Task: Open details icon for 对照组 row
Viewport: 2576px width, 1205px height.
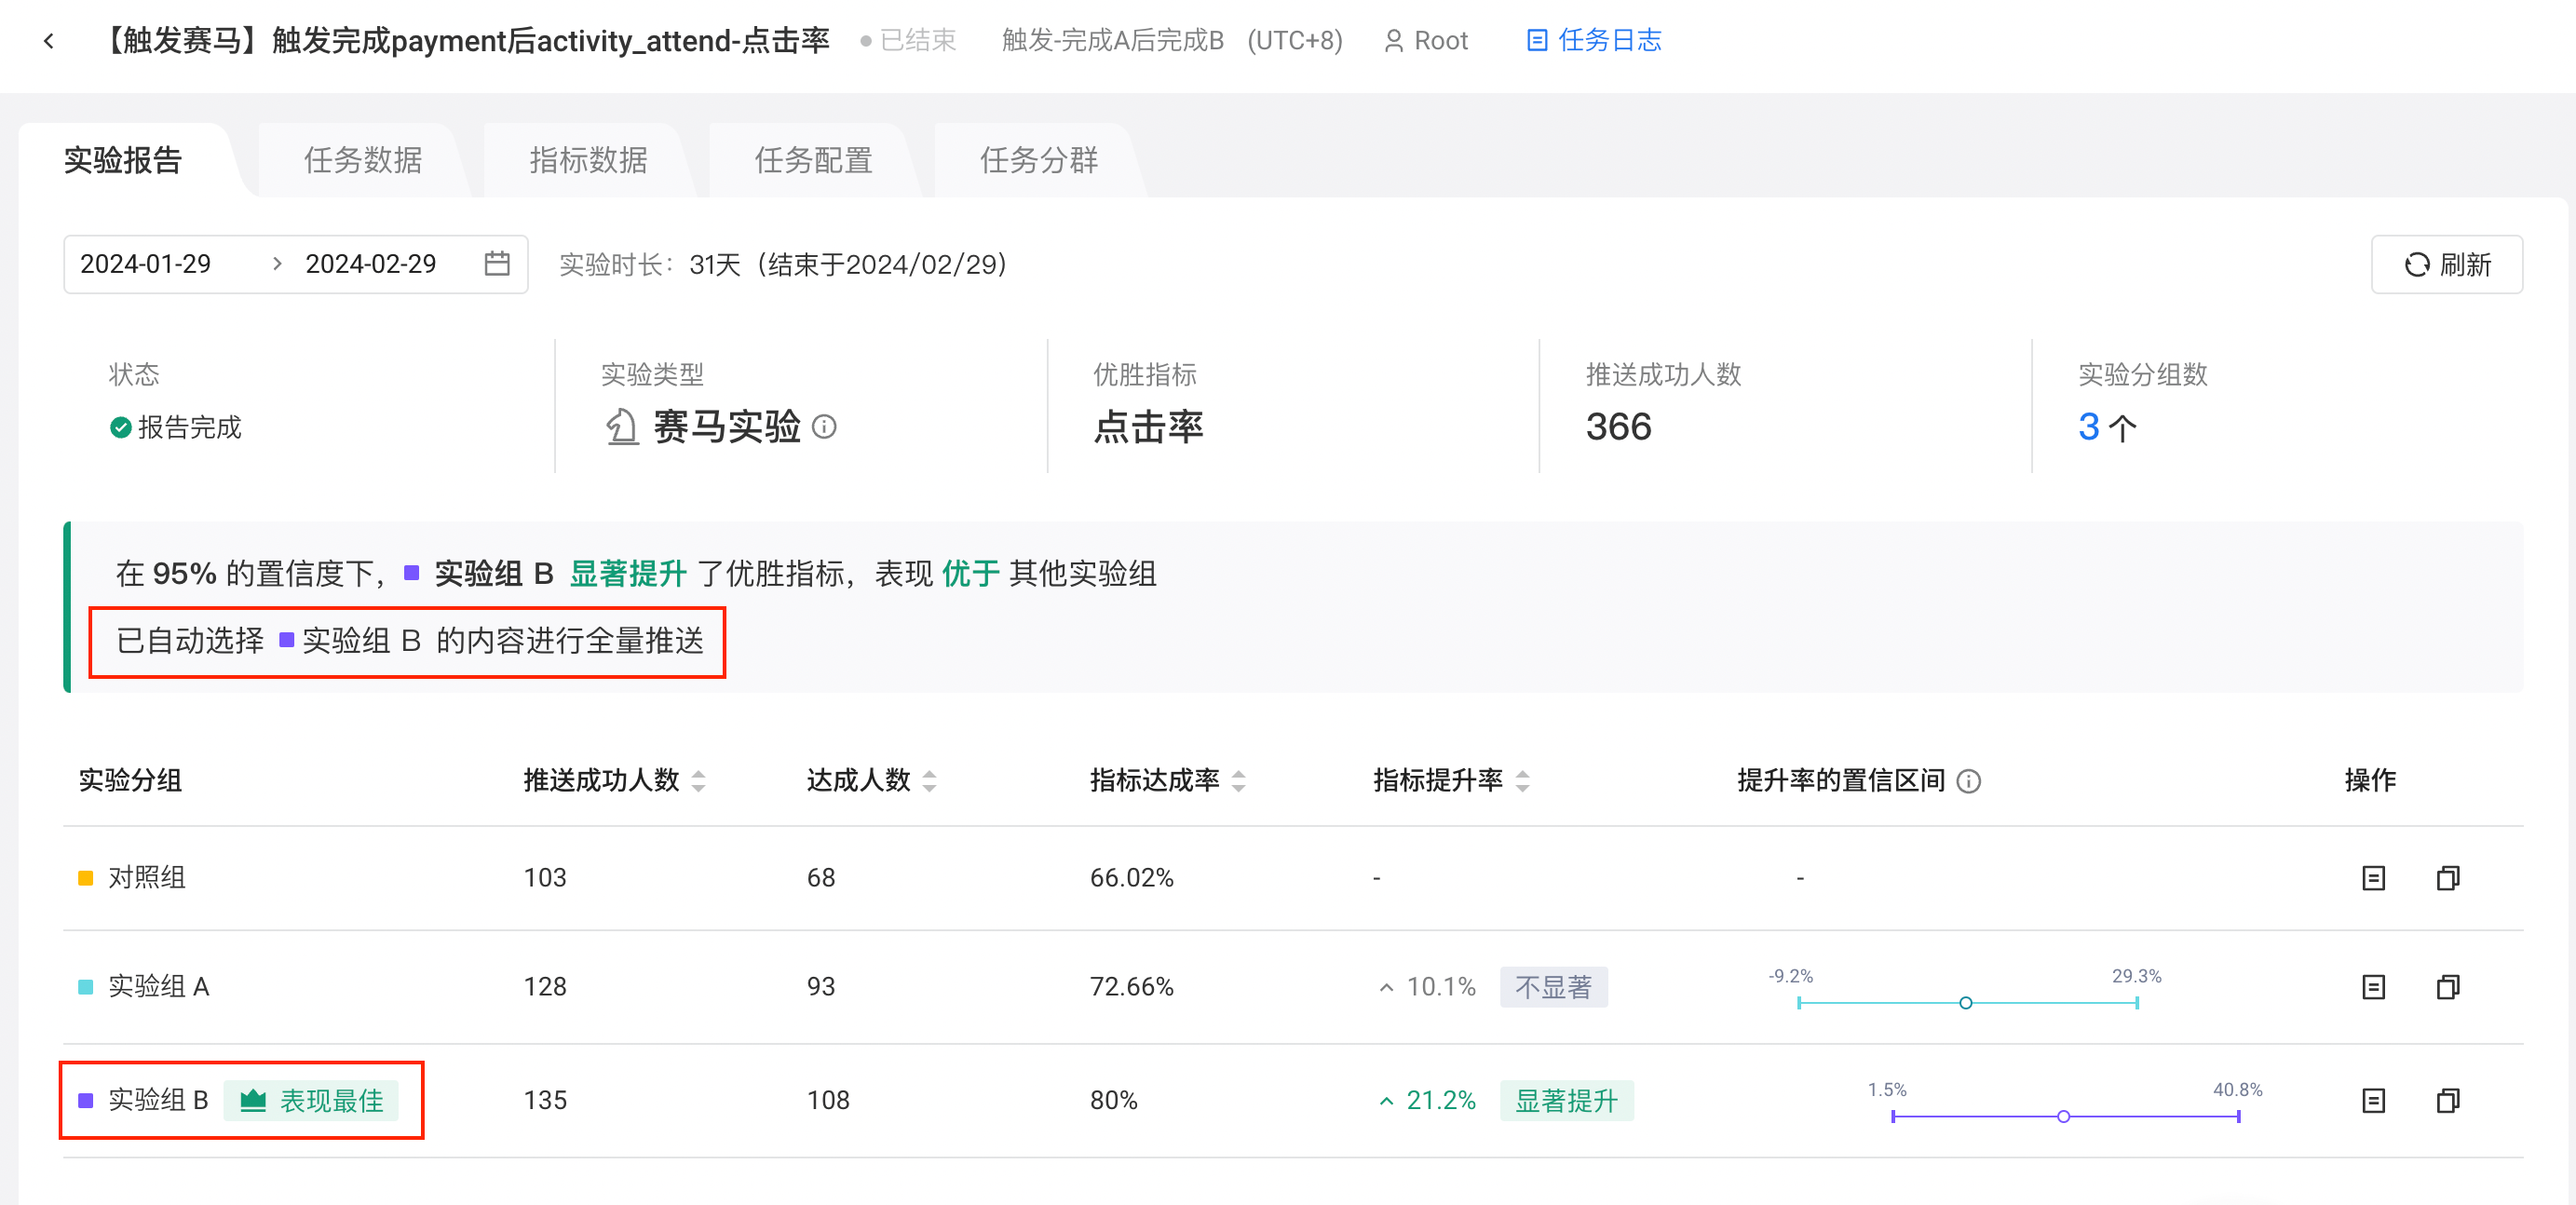Action: [2373, 878]
